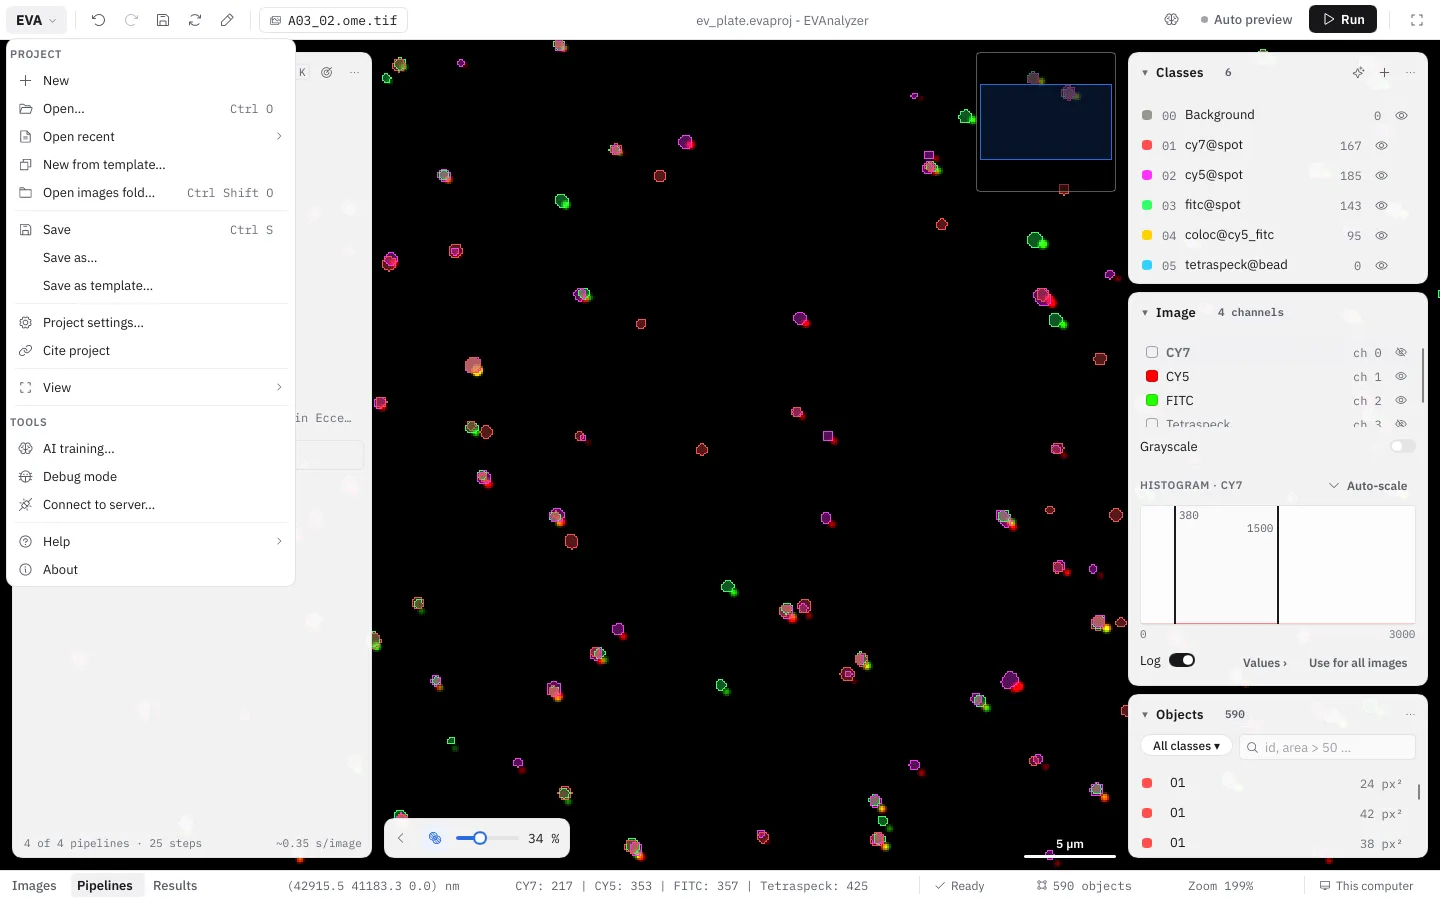The height and width of the screenshot is (900, 1440).
Task: Collapse the Classes panel triangle
Action: click(x=1145, y=73)
